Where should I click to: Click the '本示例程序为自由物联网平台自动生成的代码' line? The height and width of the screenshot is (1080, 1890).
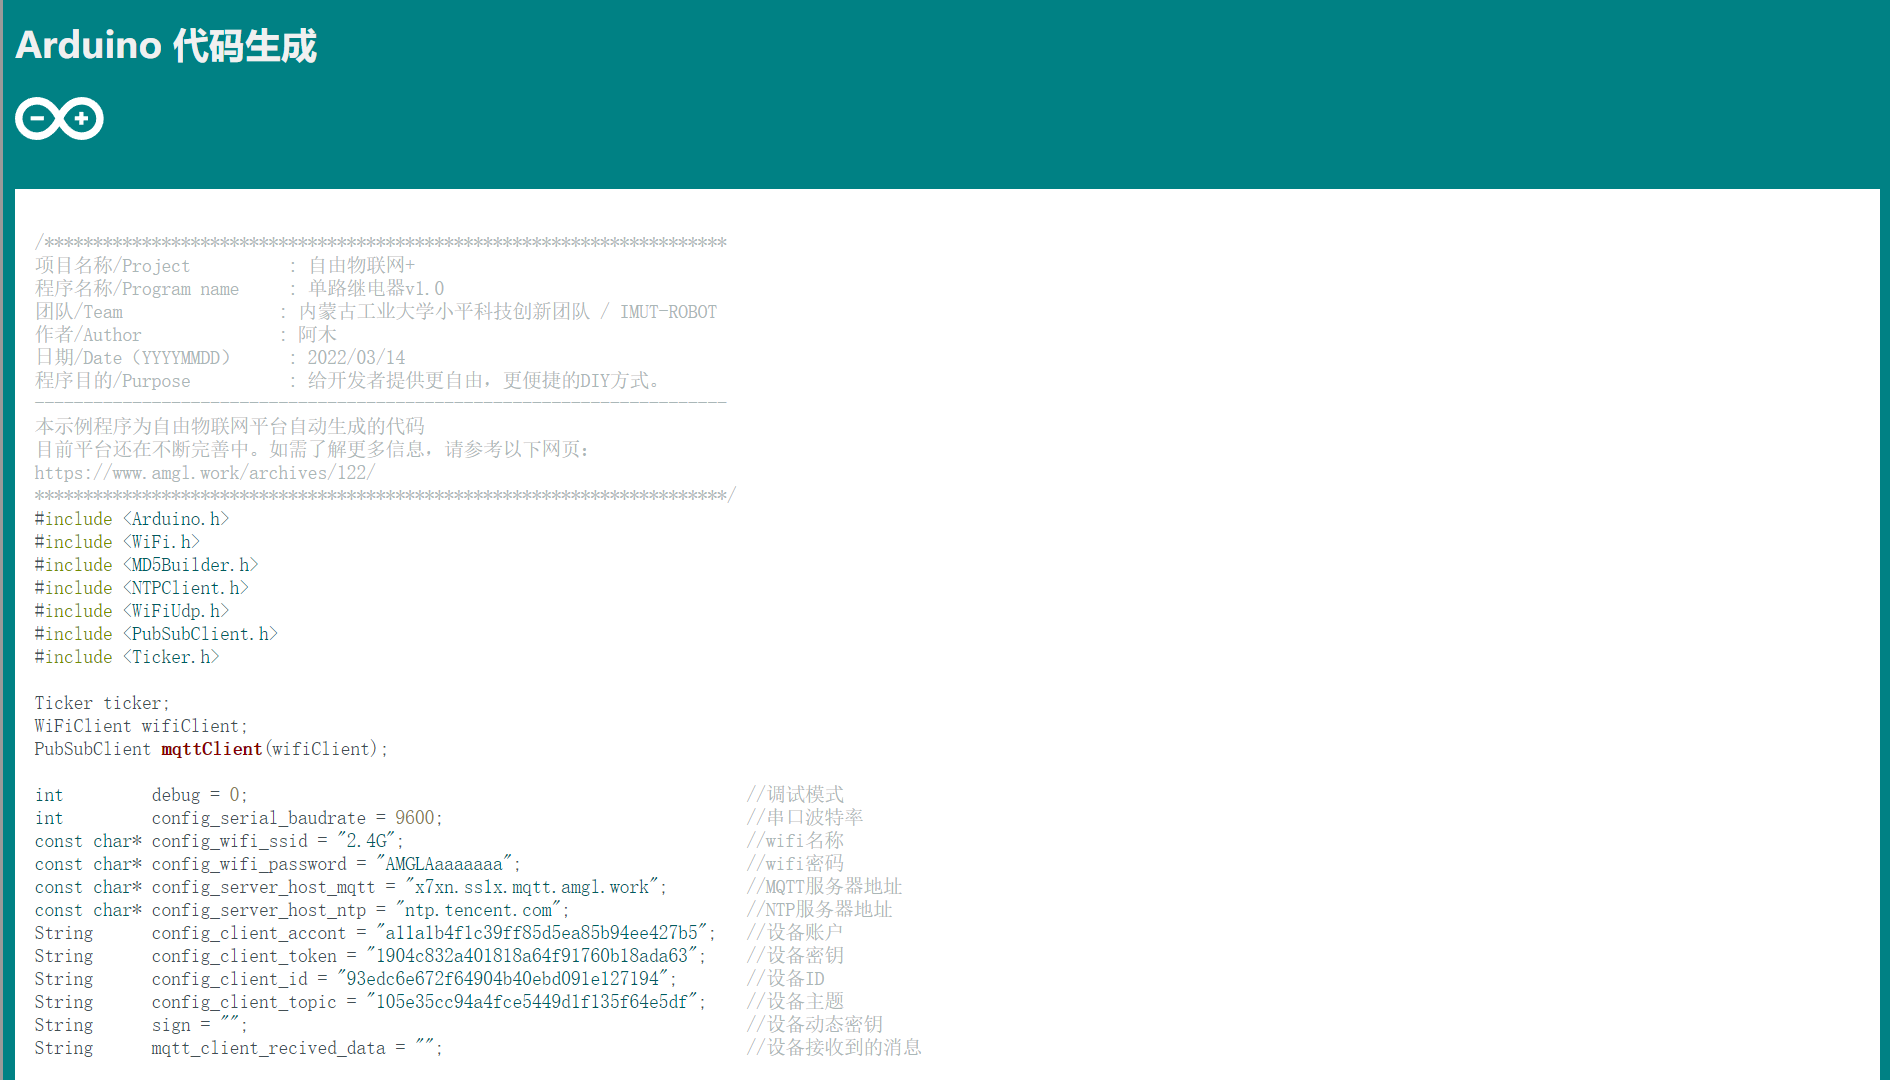point(230,427)
